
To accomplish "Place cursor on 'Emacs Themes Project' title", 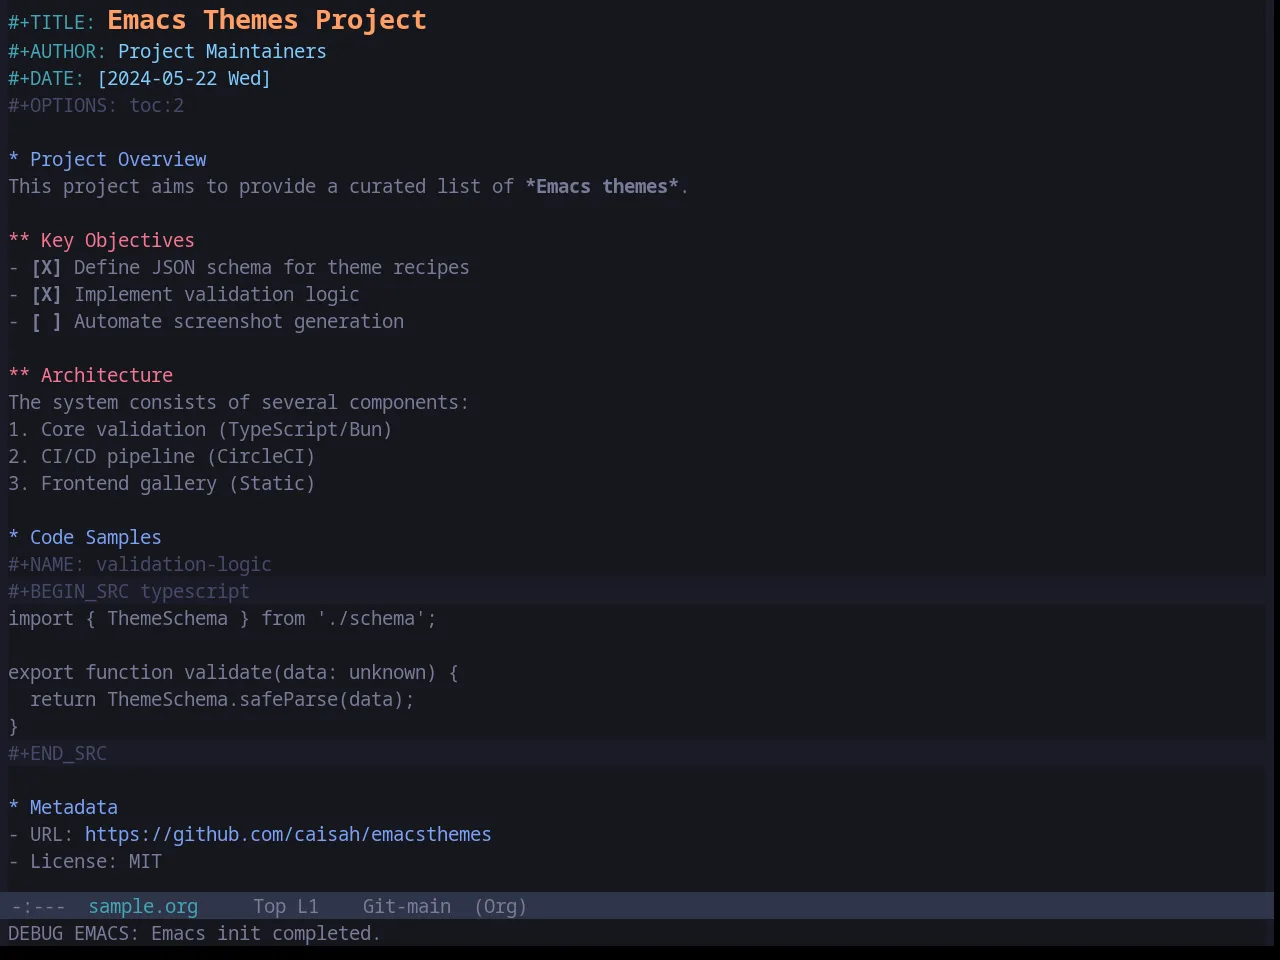I will pos(267,20).
